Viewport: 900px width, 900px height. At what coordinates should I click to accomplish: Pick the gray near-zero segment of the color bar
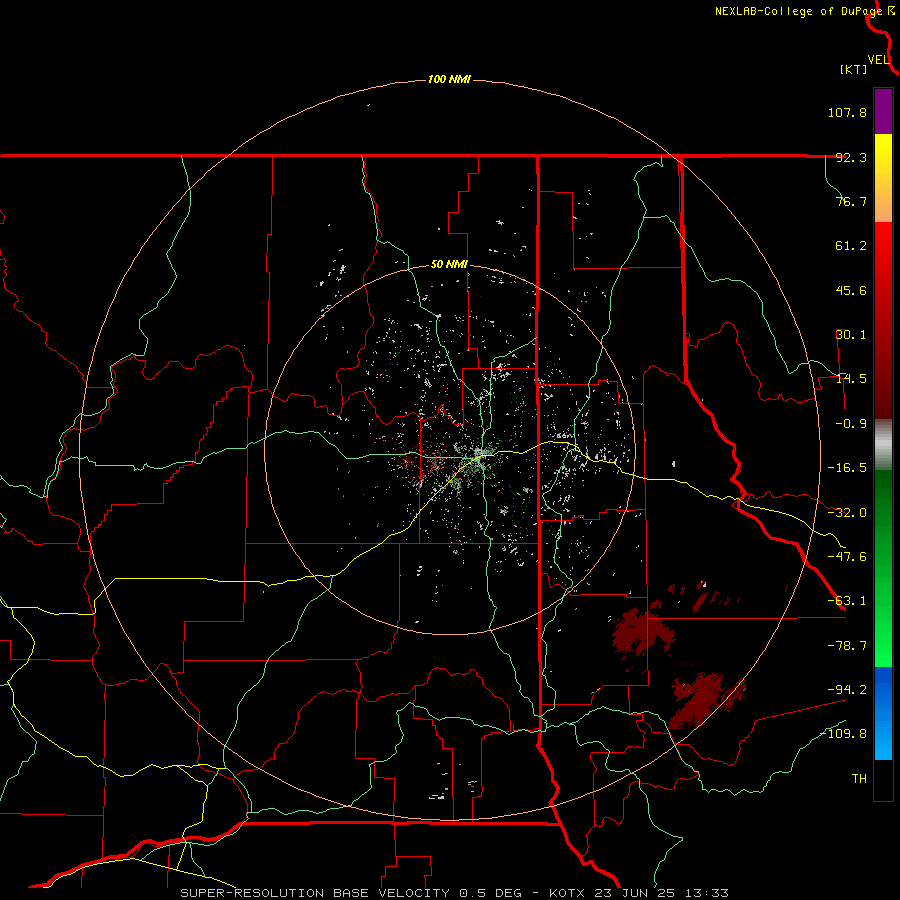click(883, 445)
